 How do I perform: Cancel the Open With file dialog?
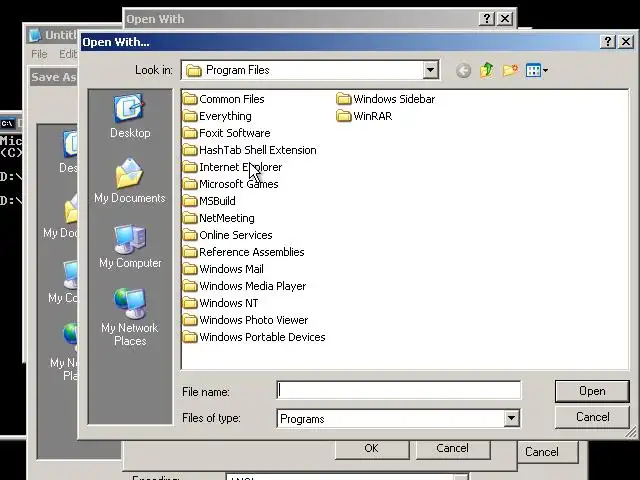(x=592, y=417)
